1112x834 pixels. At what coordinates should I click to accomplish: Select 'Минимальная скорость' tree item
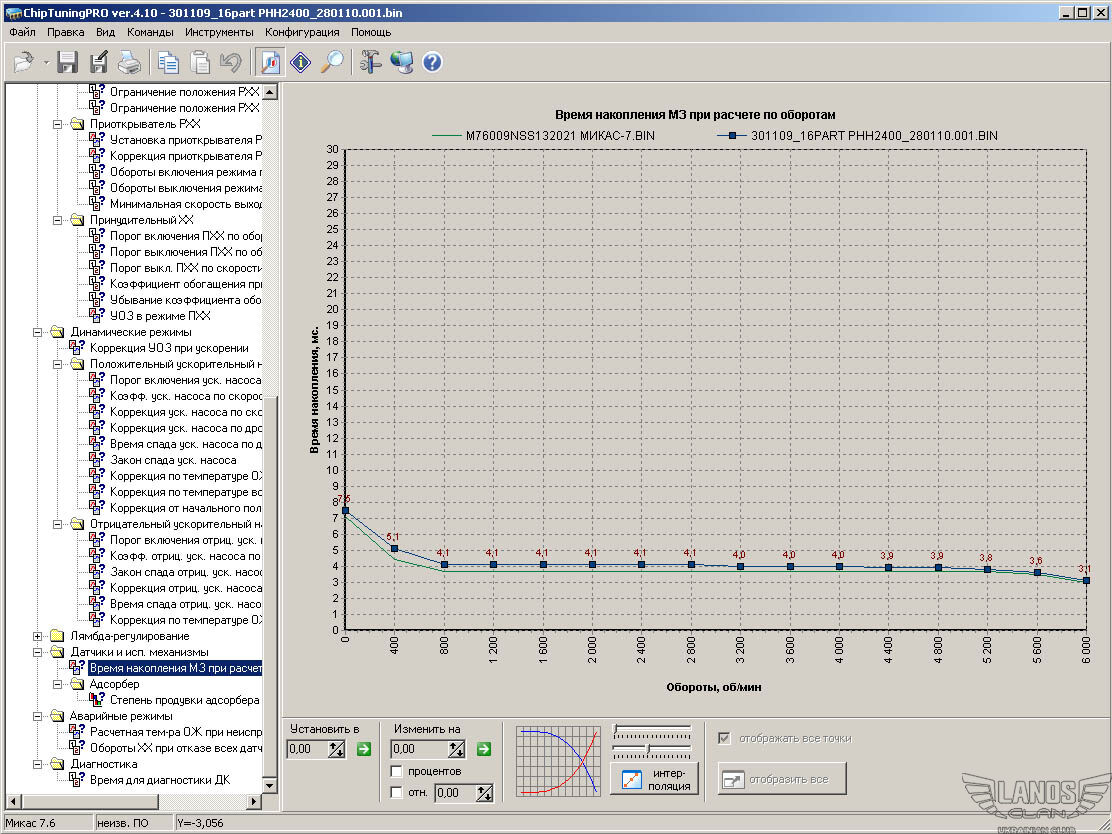coord(185,204)
